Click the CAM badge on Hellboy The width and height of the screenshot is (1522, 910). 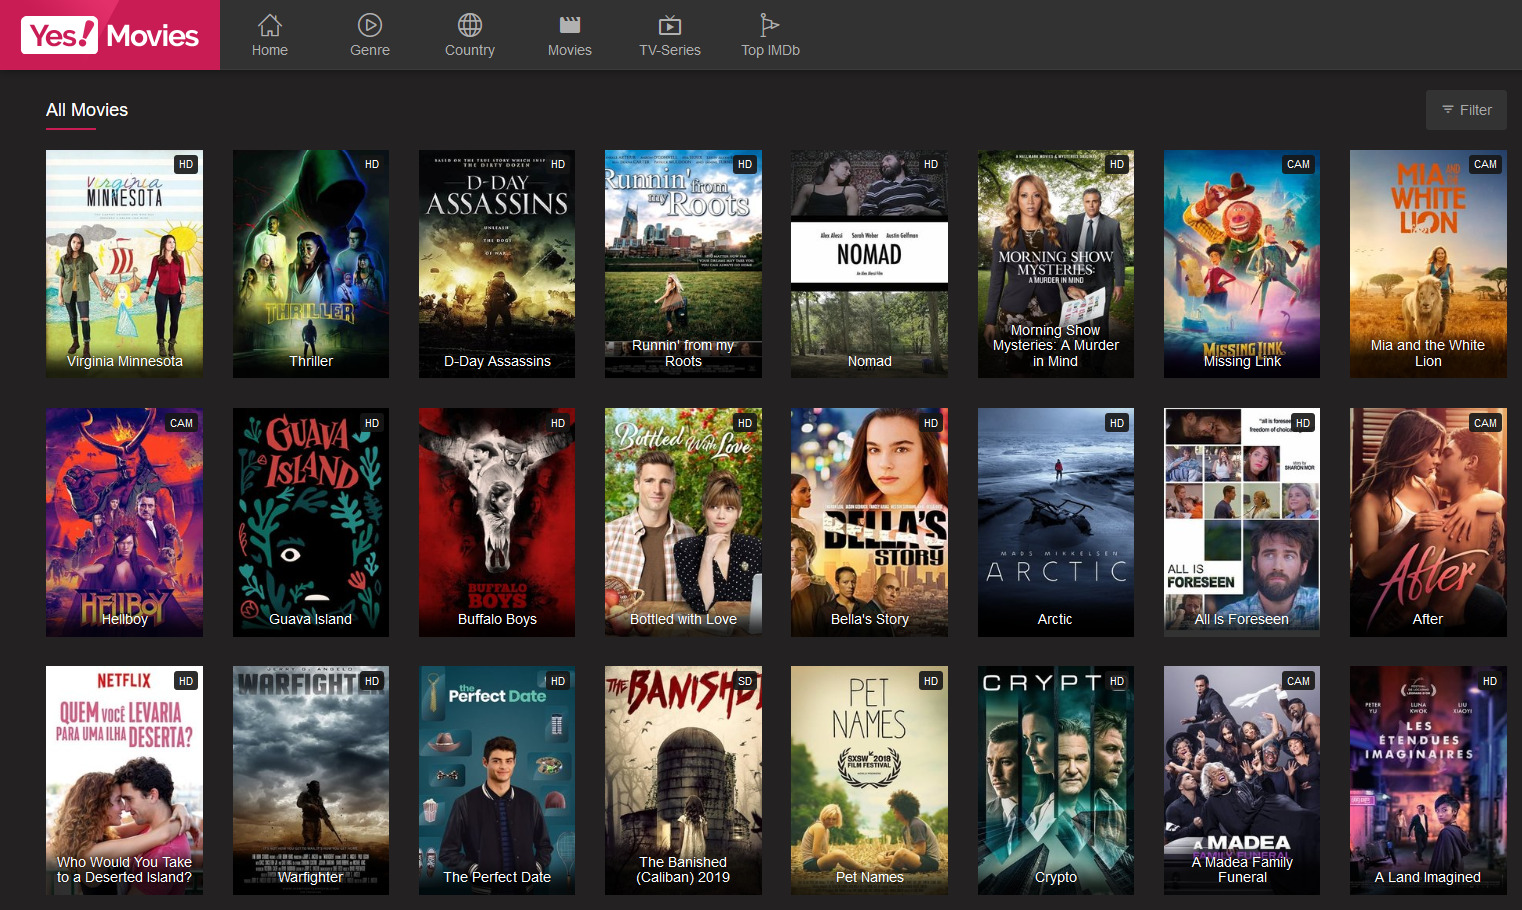[x=181, y=423]
